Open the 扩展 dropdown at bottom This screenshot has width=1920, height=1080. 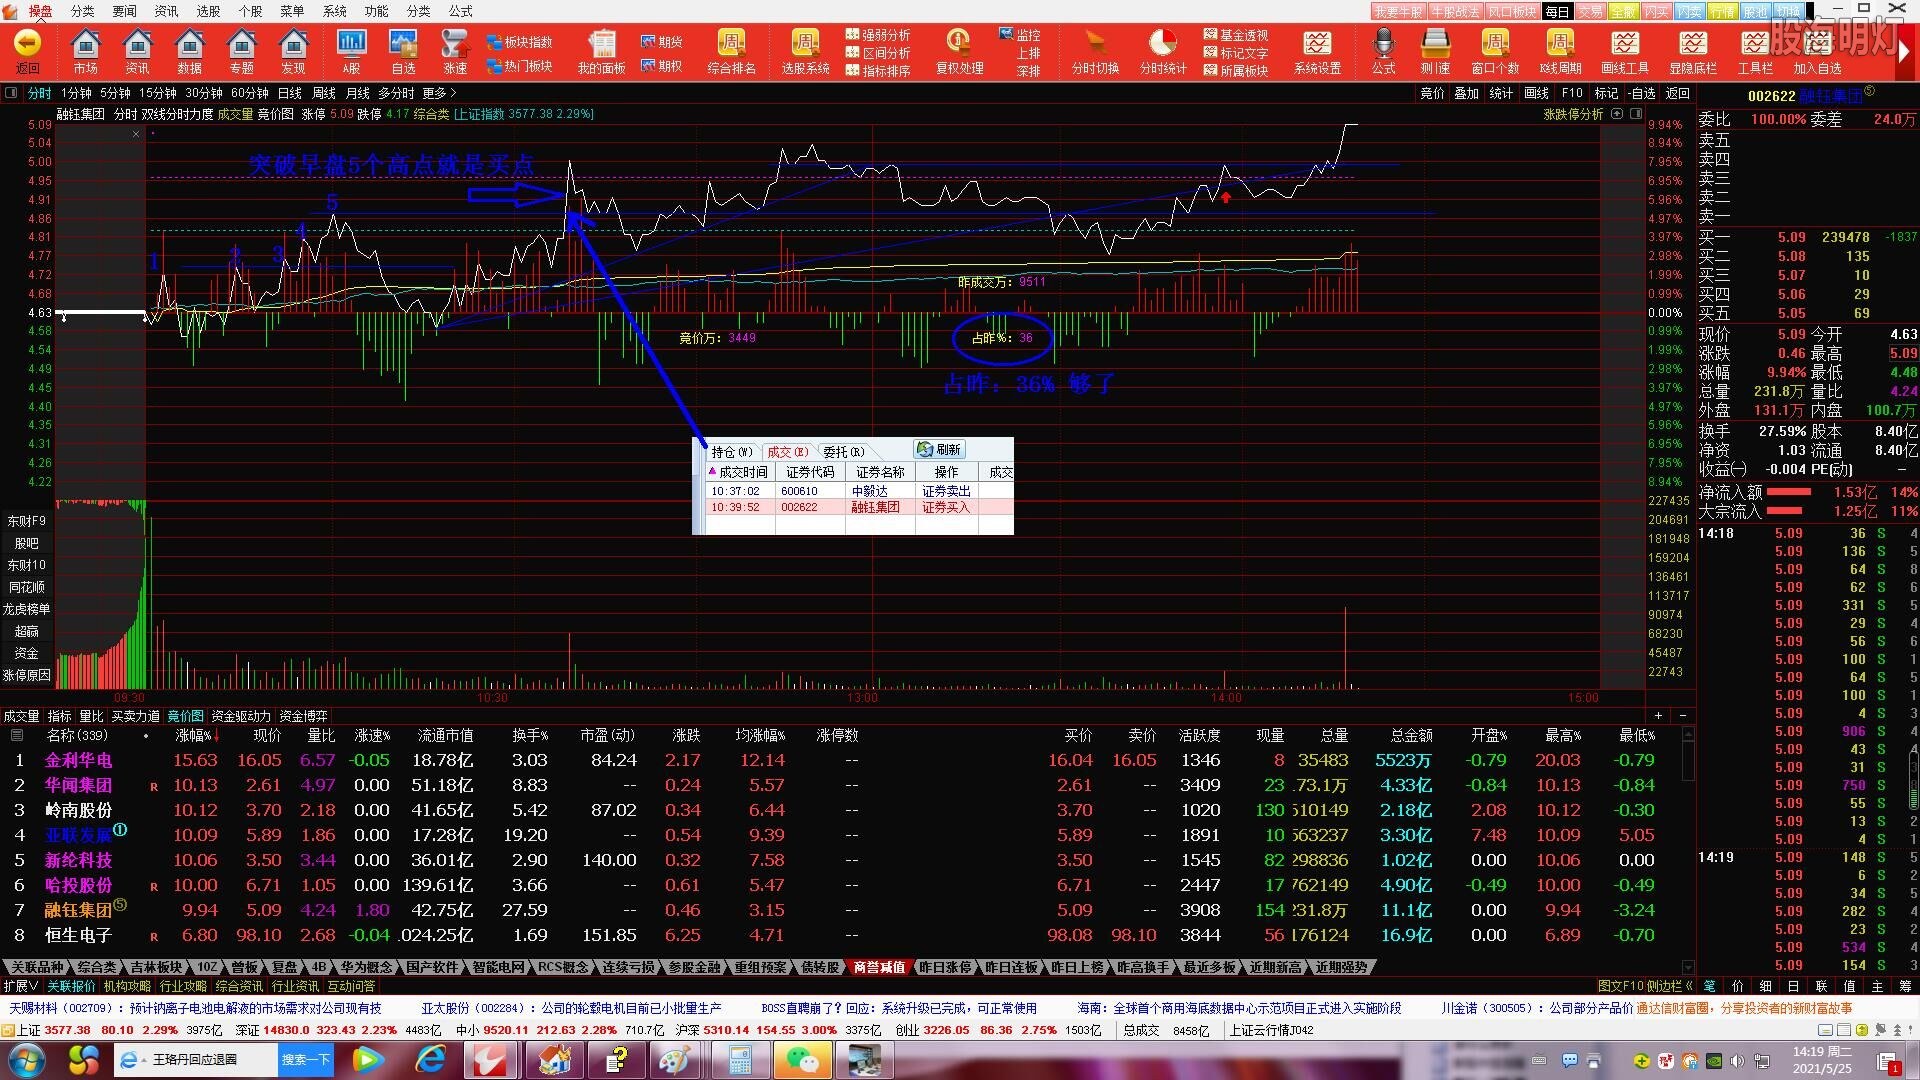[21, 986]
